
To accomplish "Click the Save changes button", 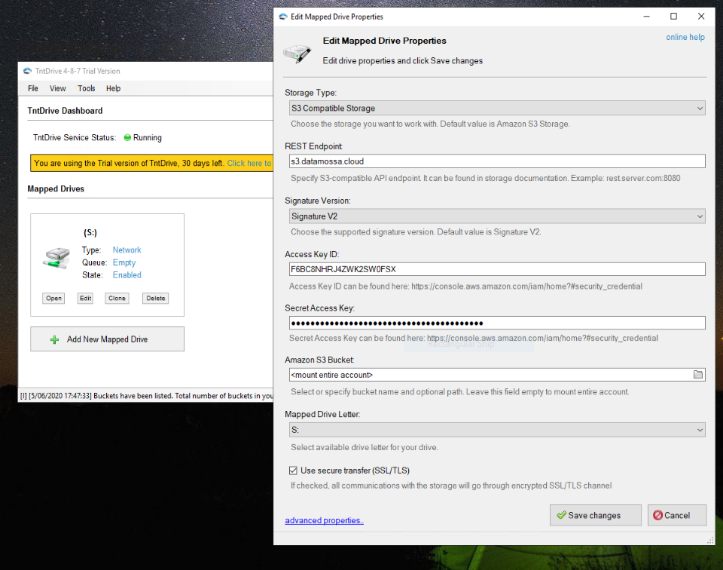I will tap(595, 515).
